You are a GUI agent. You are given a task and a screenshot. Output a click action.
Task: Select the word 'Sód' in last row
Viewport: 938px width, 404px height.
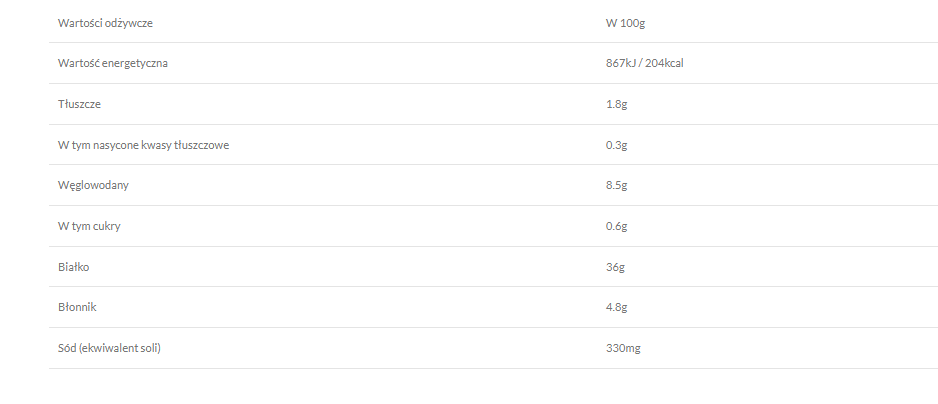(x=67, y=348)
